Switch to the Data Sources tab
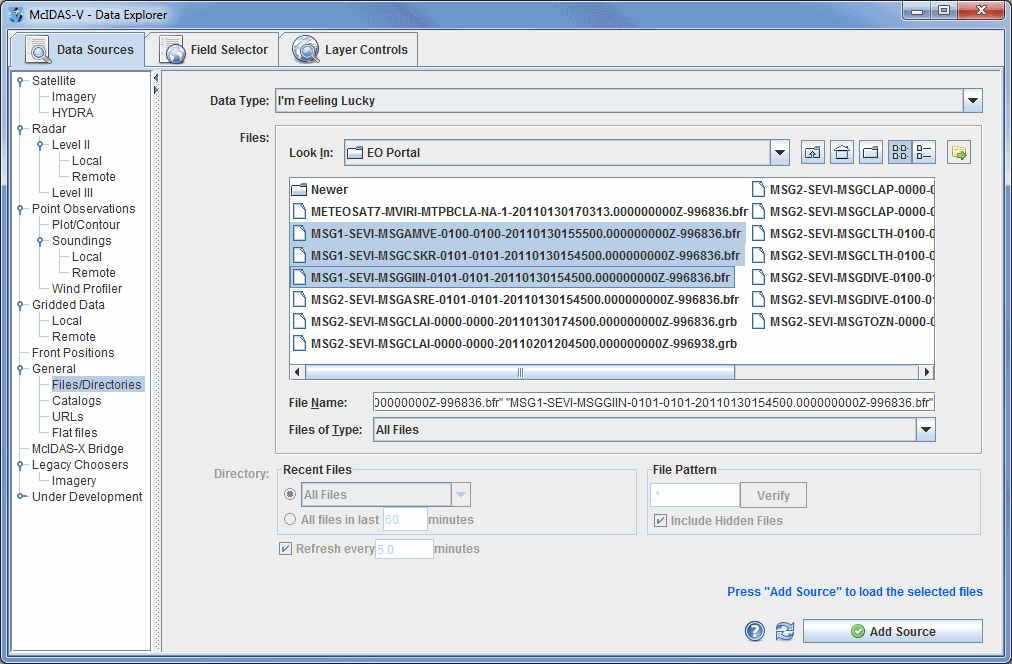This screenshot has height=664, width=1012. tap(77, 50)
